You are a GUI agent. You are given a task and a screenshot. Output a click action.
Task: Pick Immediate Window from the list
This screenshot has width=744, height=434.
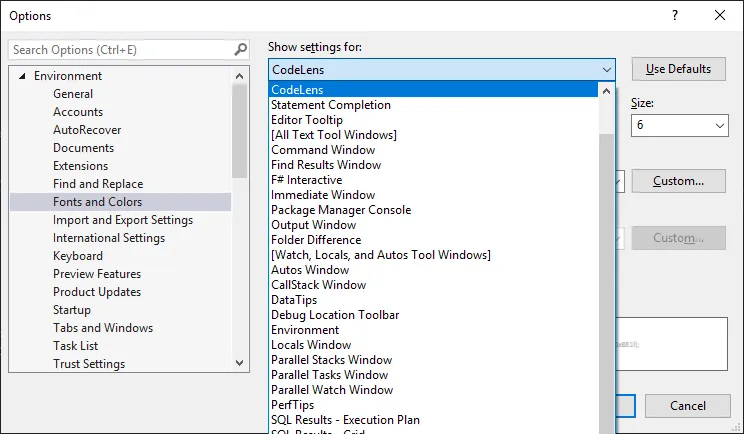coord(433,195)
